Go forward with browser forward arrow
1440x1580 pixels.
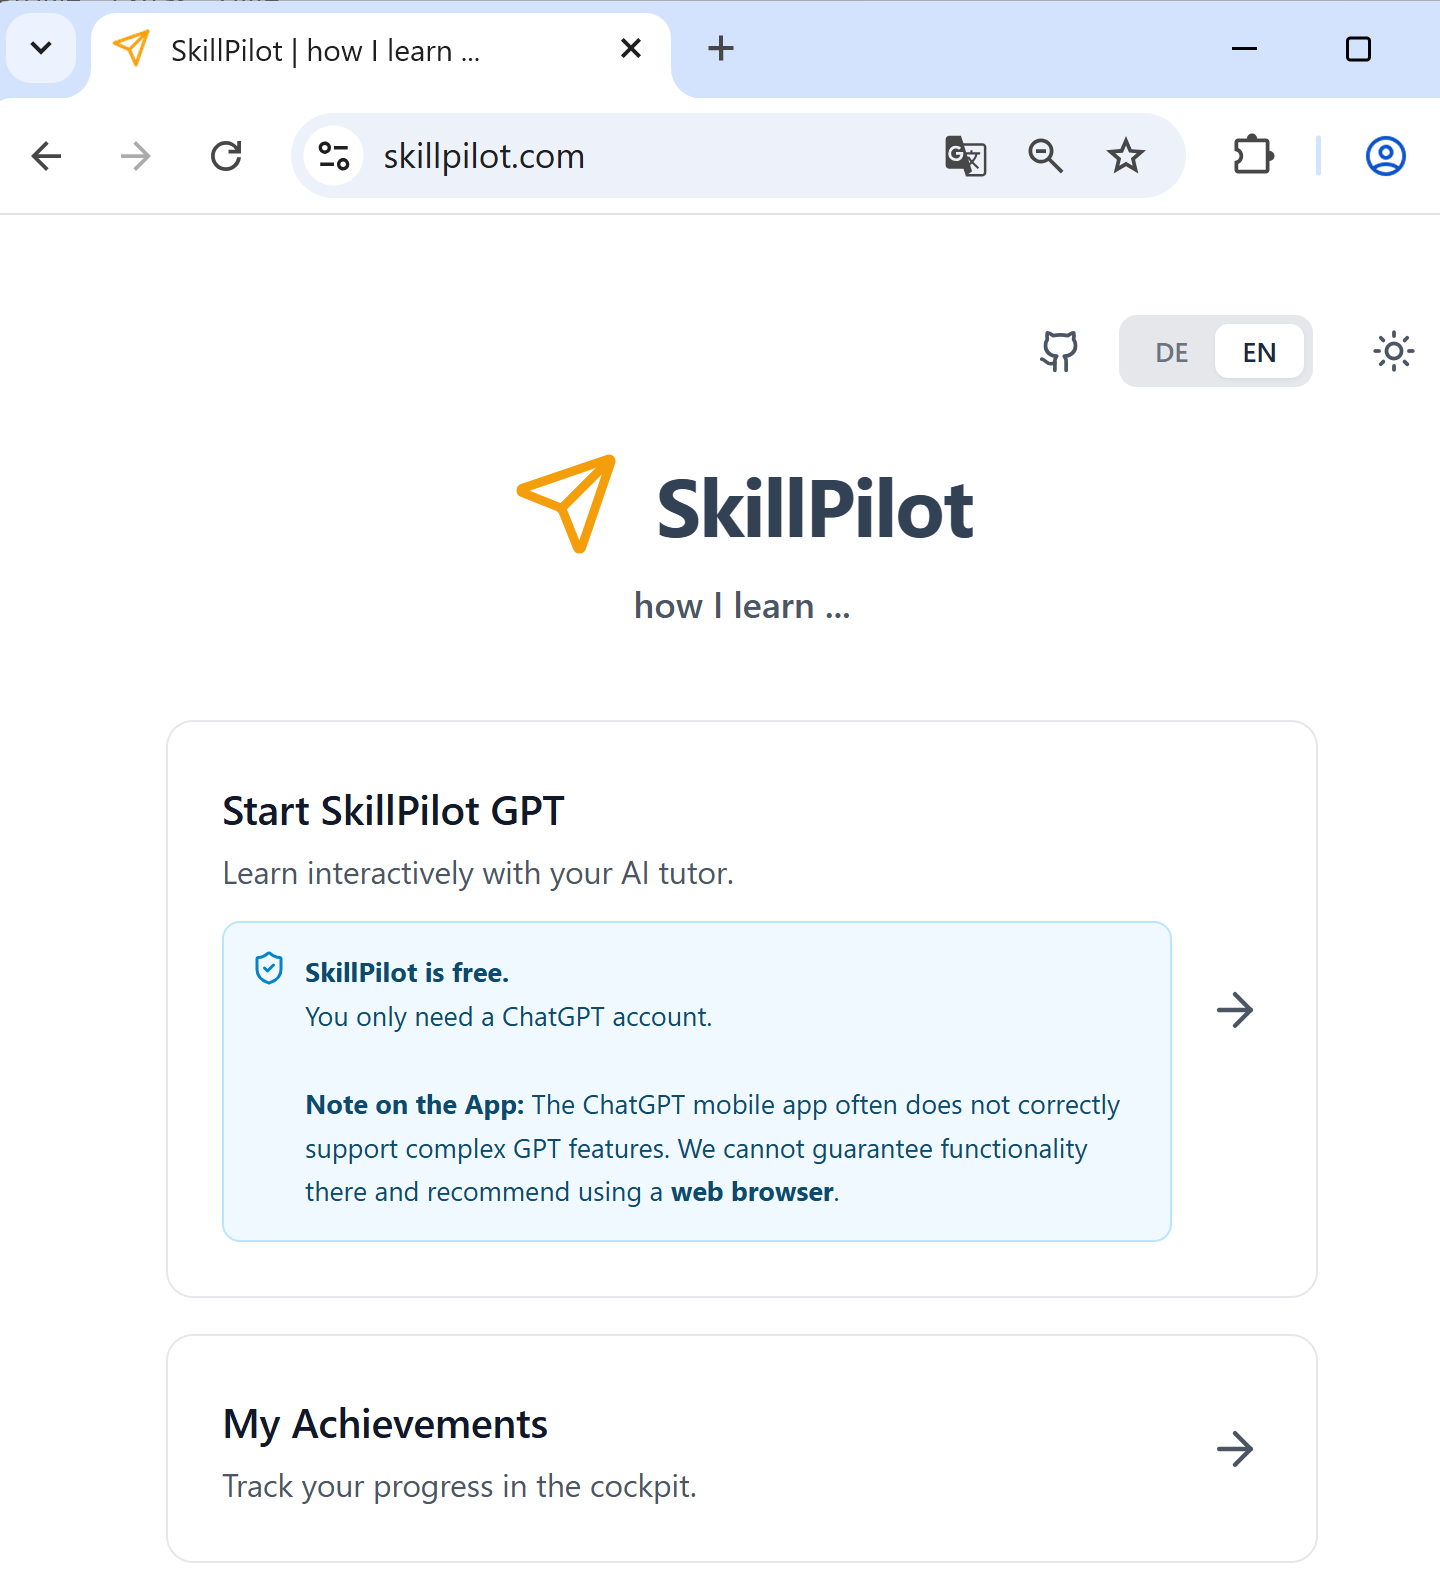[x=135, y=156]
